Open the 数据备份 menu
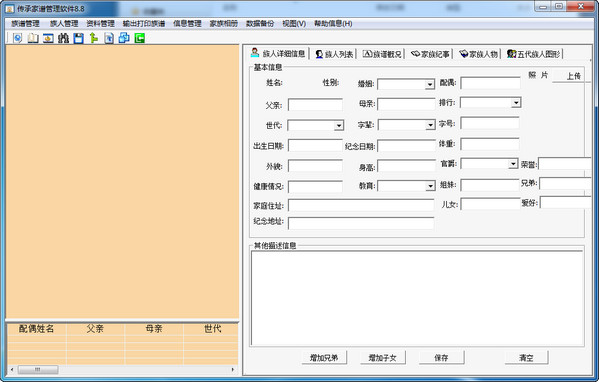599x382 pixels. (260, 24)
